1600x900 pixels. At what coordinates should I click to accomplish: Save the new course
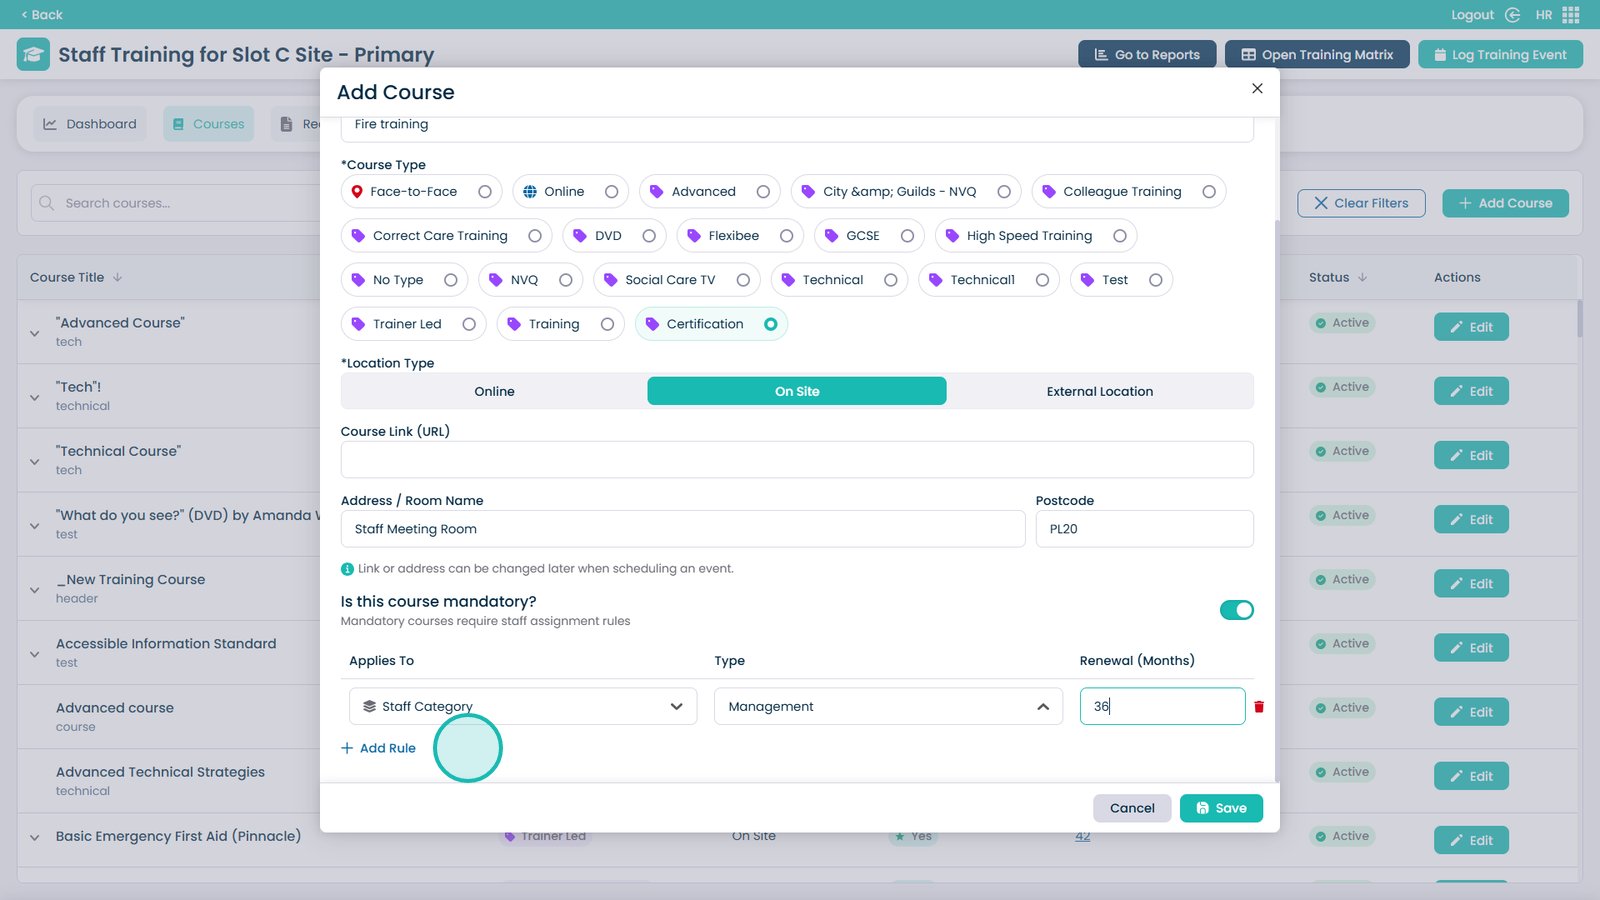click(x=1221, y=808)
